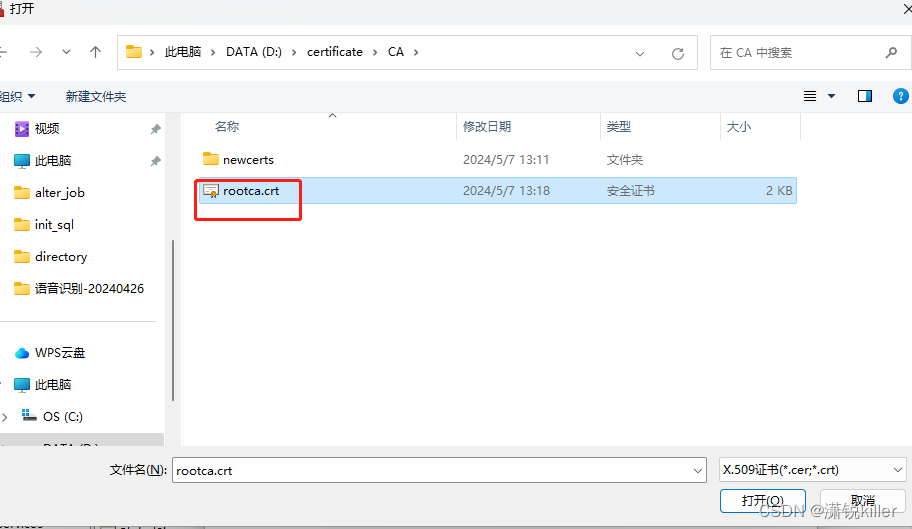912x529 pixels.
Task: Sort by 名称 column
Action: point(227,127)
